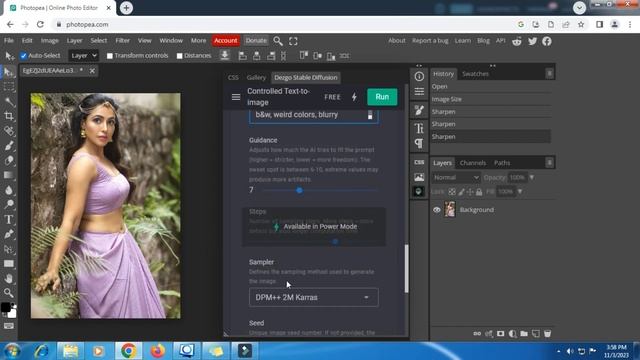This screenshot has width=640, height=360.
Task: Select the Image Size history step
Action: tap(491, 99)
